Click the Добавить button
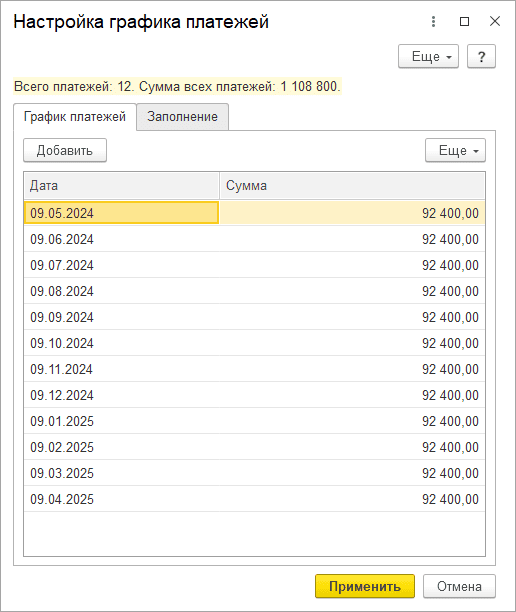The width and height of the screenshot is (516, 612). pos(65,150)
